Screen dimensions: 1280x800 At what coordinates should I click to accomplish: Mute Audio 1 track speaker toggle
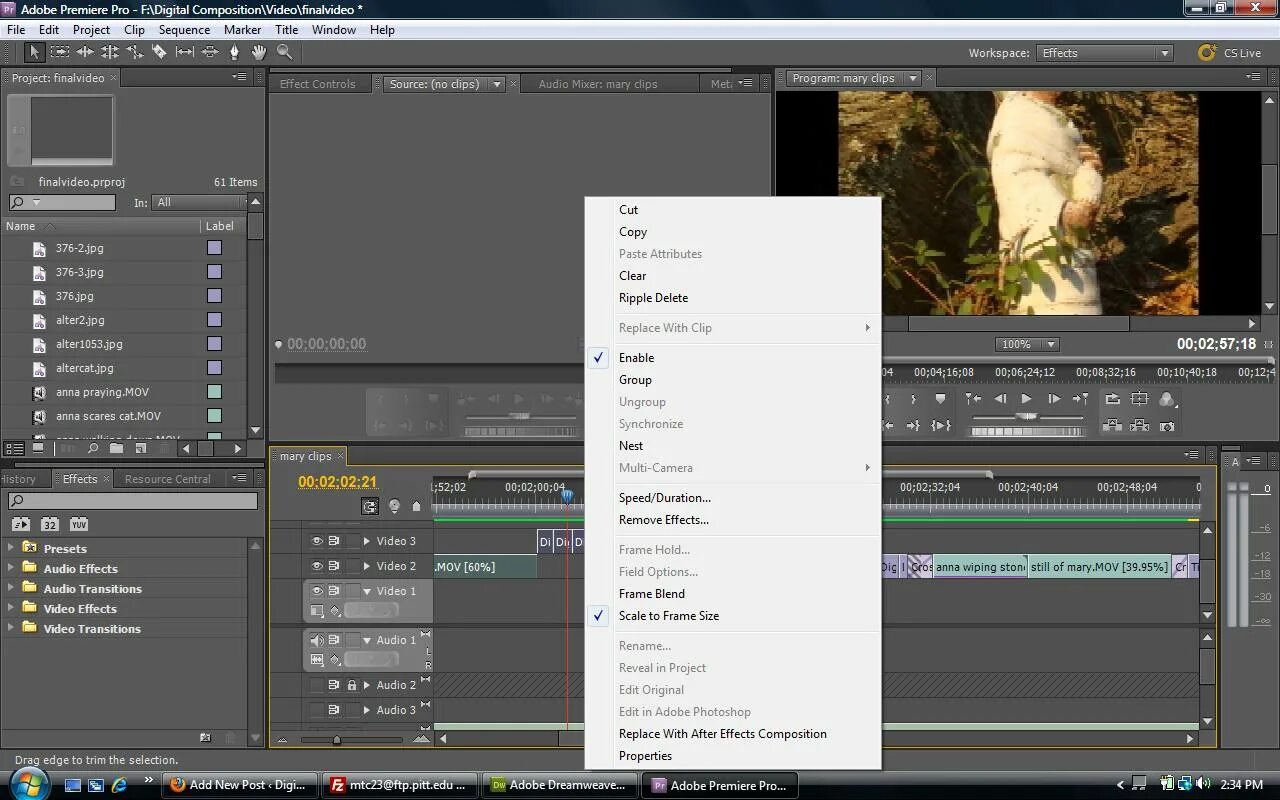317,640
